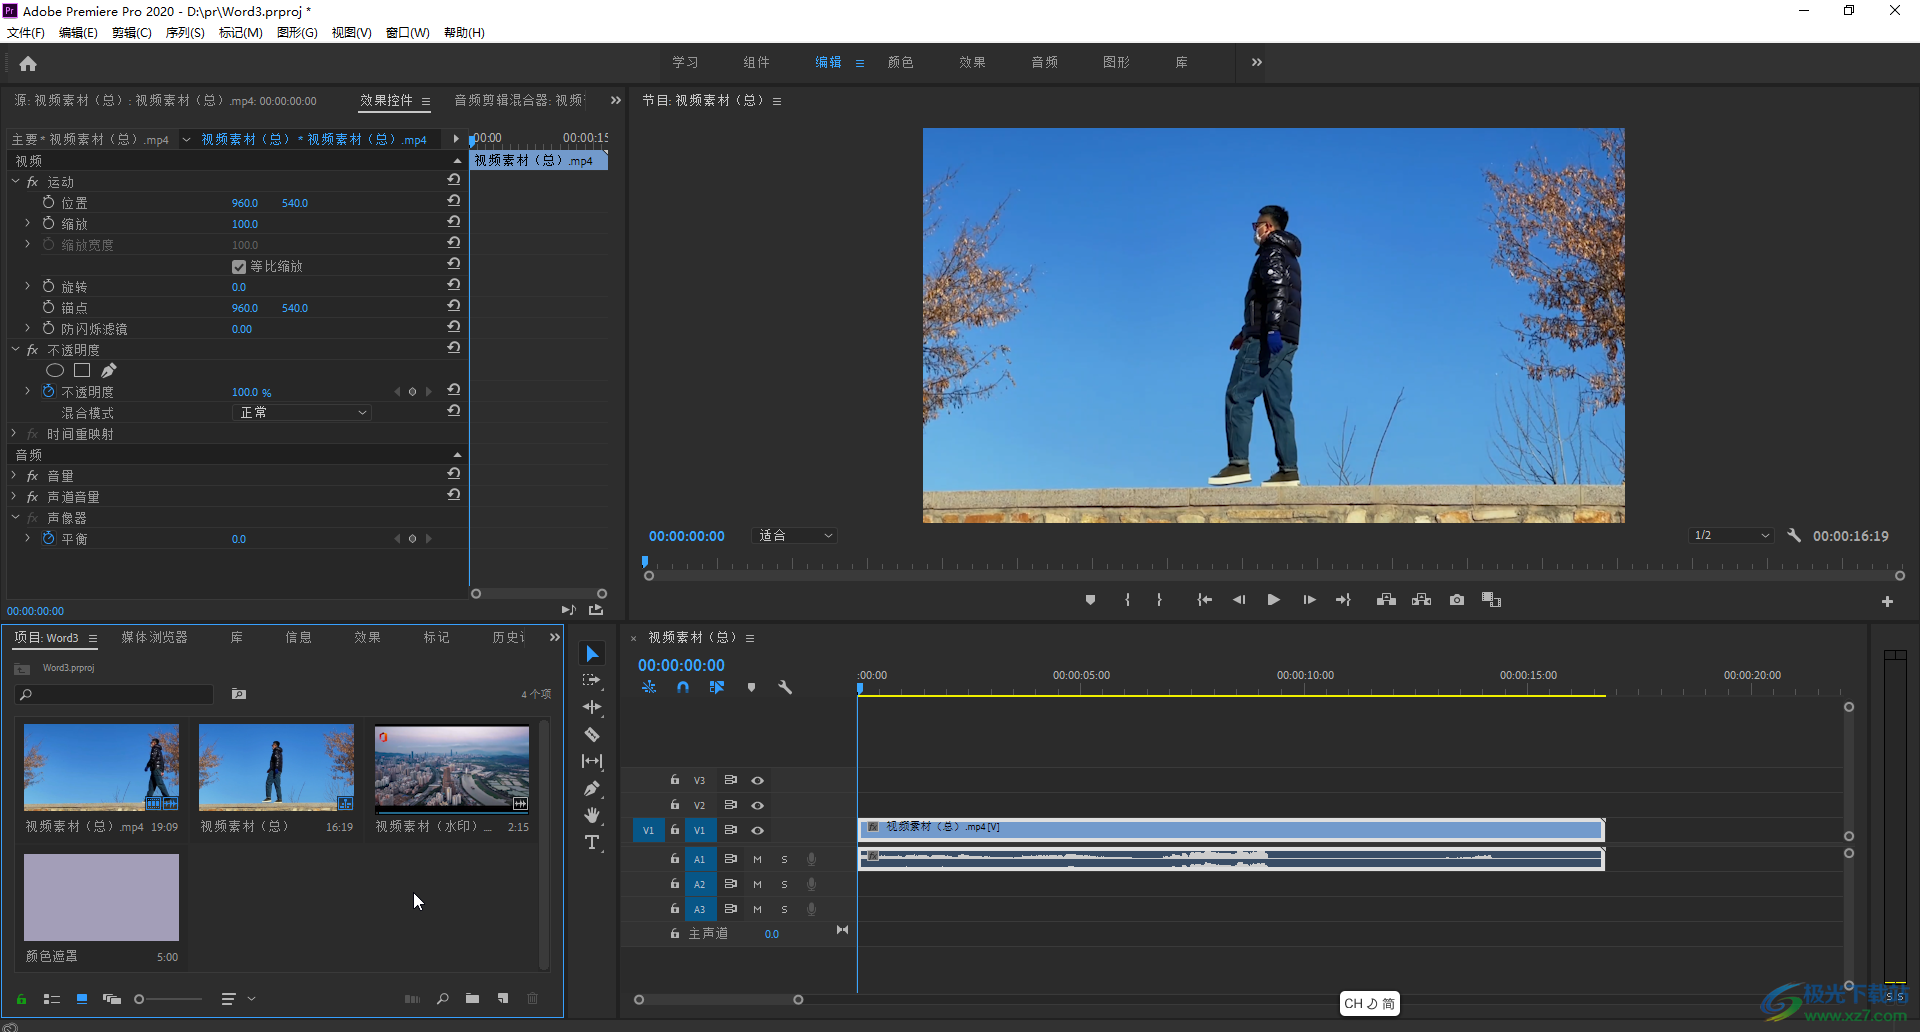
Task: Select the Selection tool arrow
Action: [592, 653]
